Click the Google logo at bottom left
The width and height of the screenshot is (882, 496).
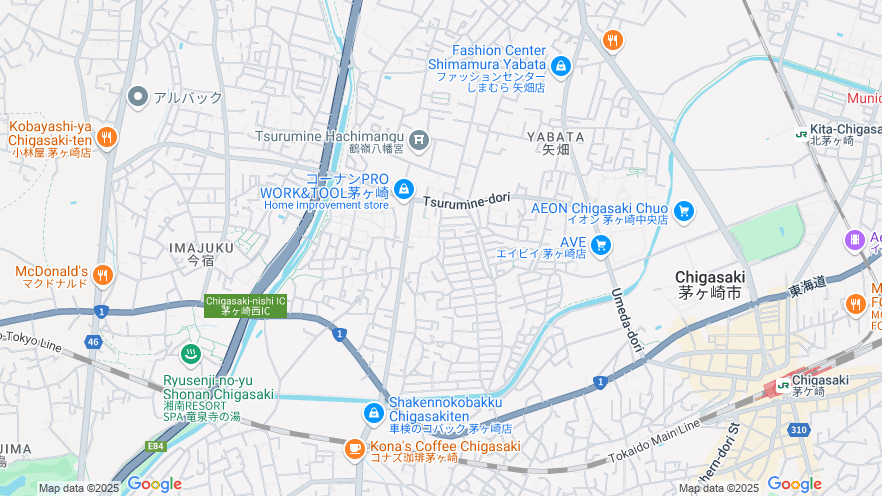155,484
